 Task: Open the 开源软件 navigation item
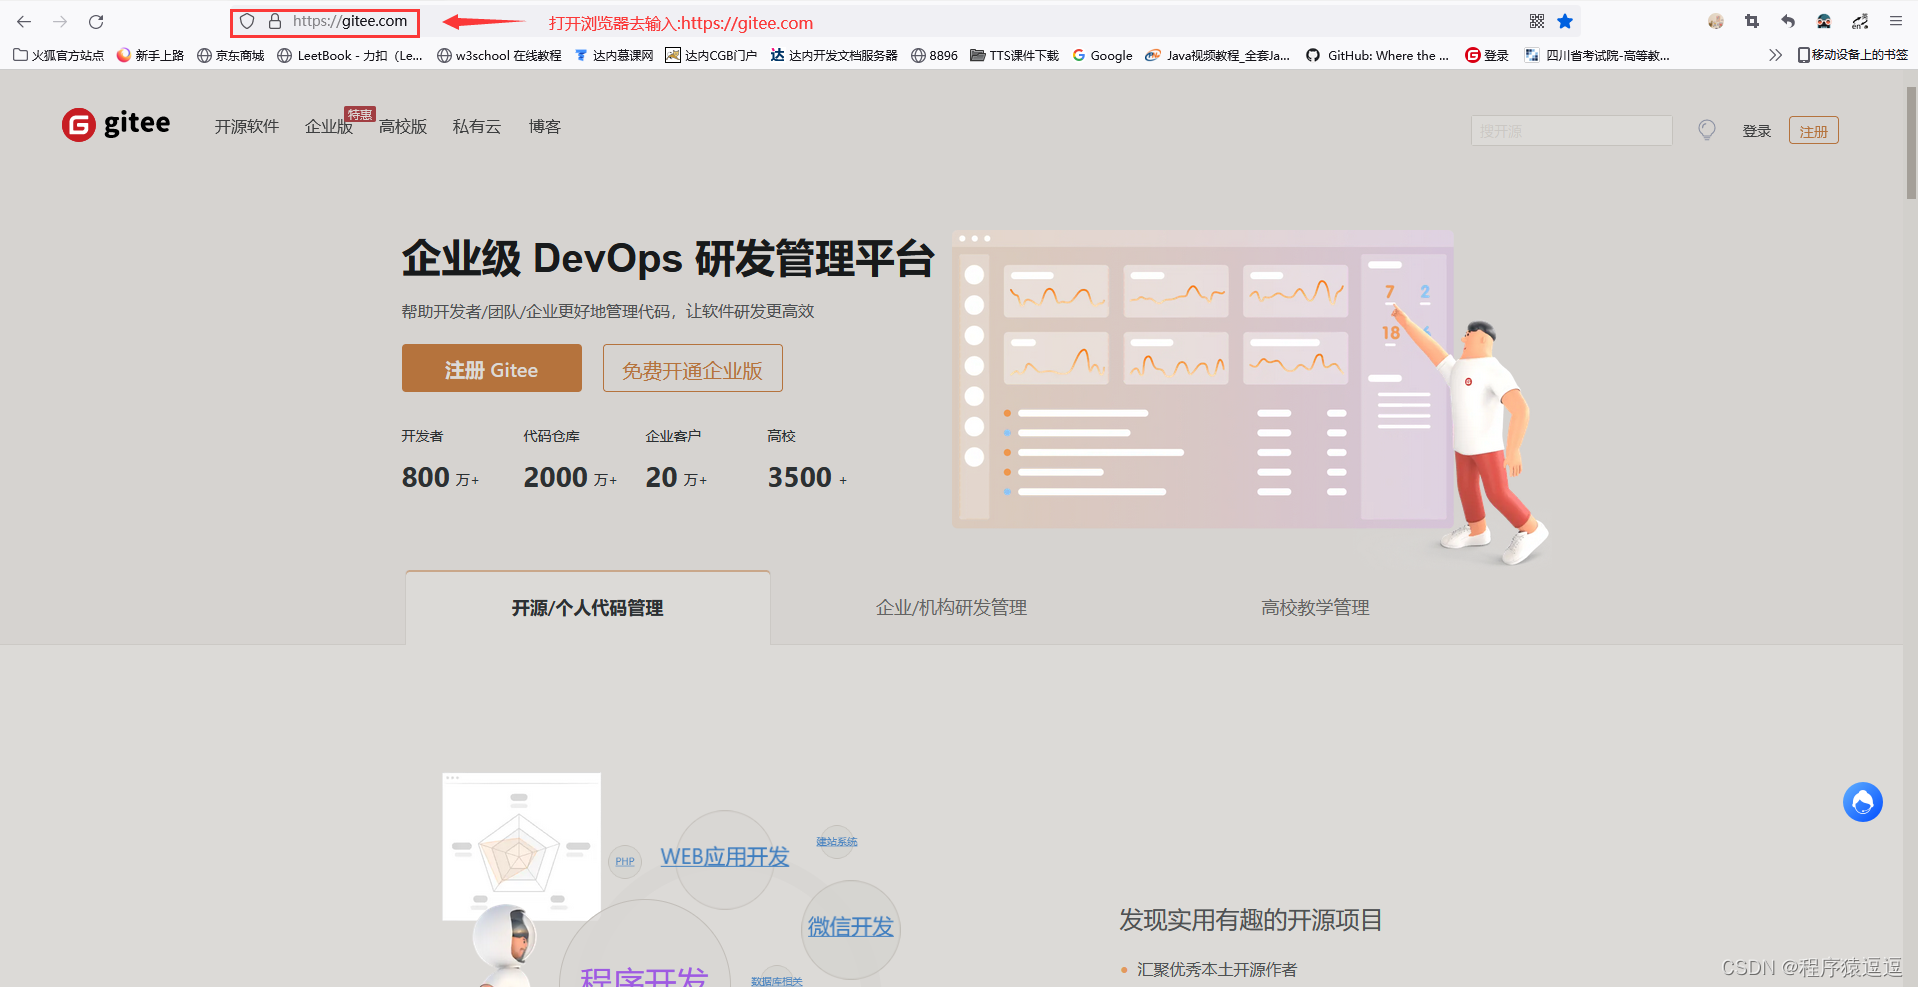(x=246, y=126)
